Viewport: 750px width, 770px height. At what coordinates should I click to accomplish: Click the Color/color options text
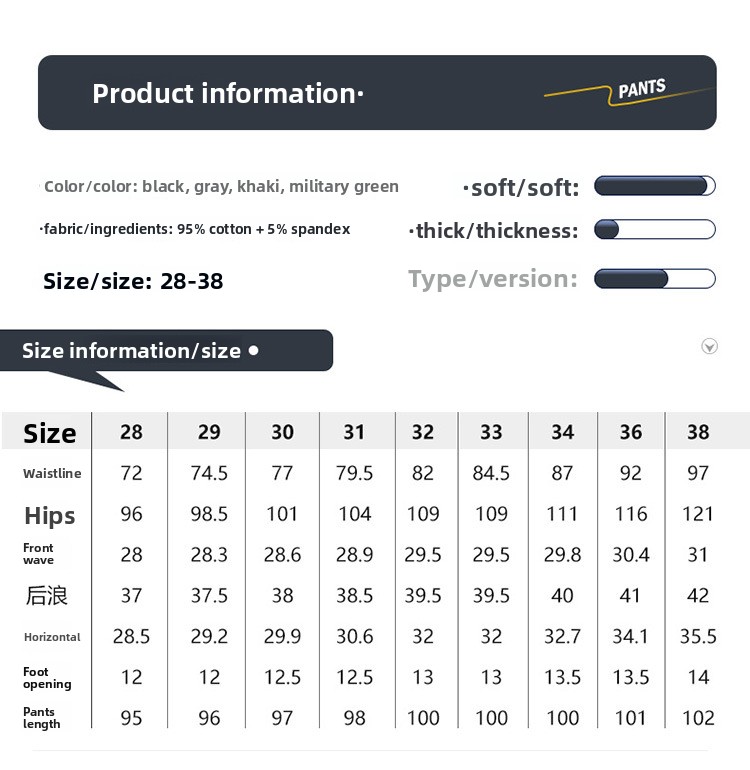coord(221,187)
